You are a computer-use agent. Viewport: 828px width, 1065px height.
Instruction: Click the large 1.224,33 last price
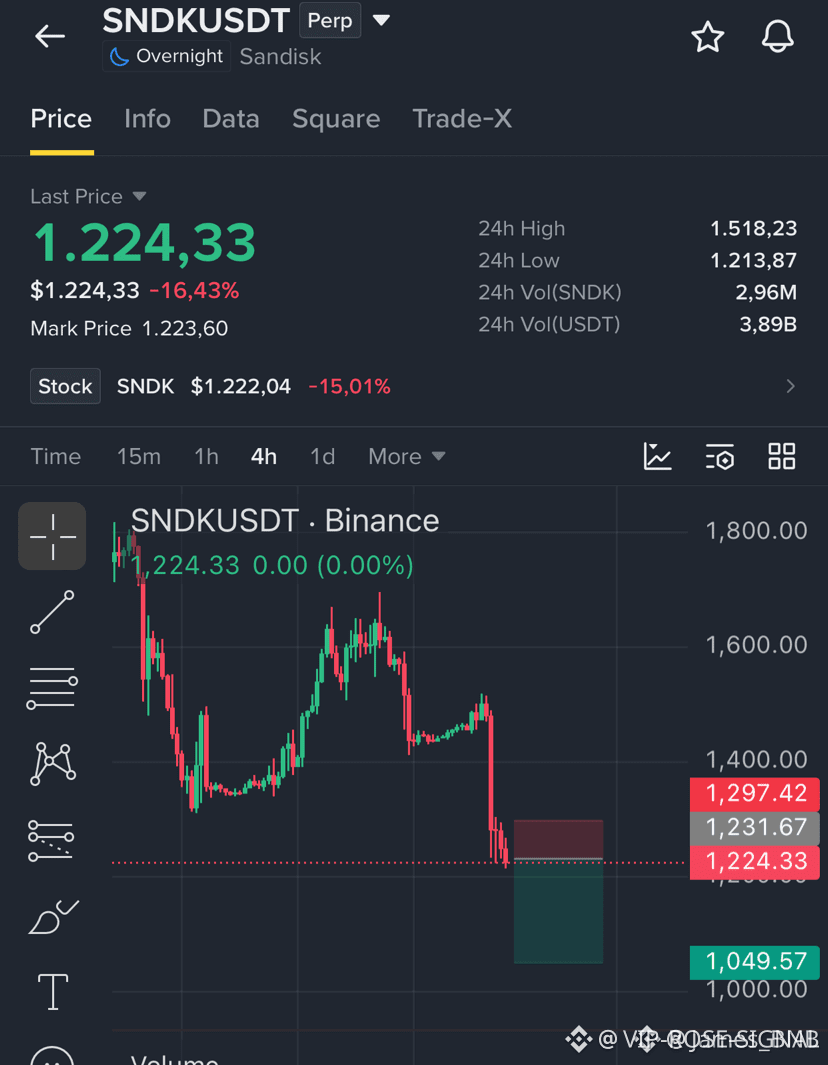coord(145,242)
